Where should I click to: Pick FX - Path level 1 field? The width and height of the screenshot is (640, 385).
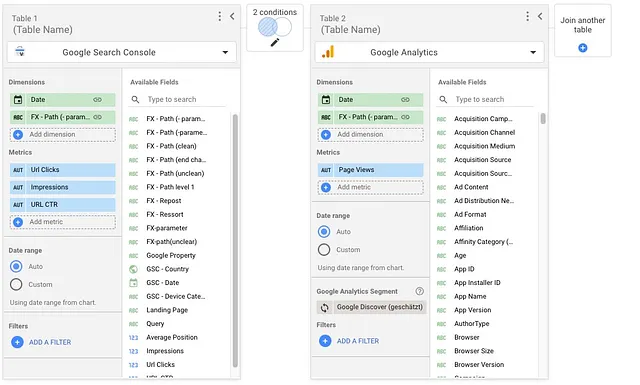[x=170, y=187]
